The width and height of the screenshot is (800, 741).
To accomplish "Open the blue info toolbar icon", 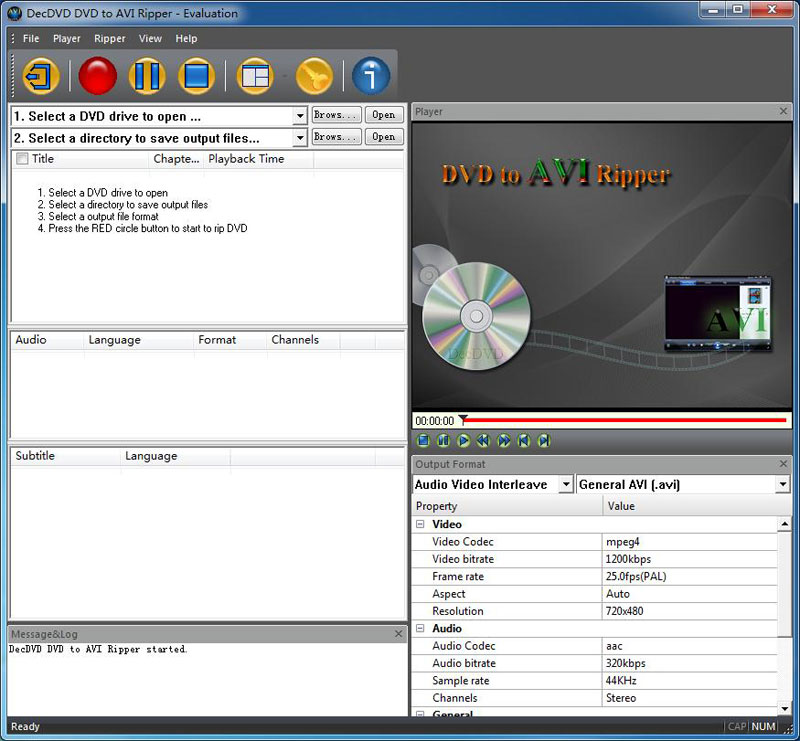I will coord(371,76).
